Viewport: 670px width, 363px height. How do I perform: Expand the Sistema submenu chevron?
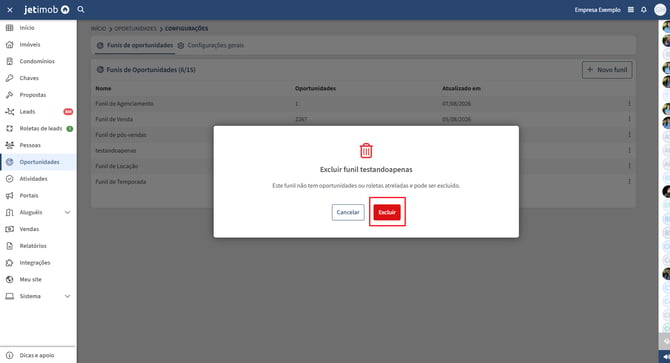(x=68, y=296)
